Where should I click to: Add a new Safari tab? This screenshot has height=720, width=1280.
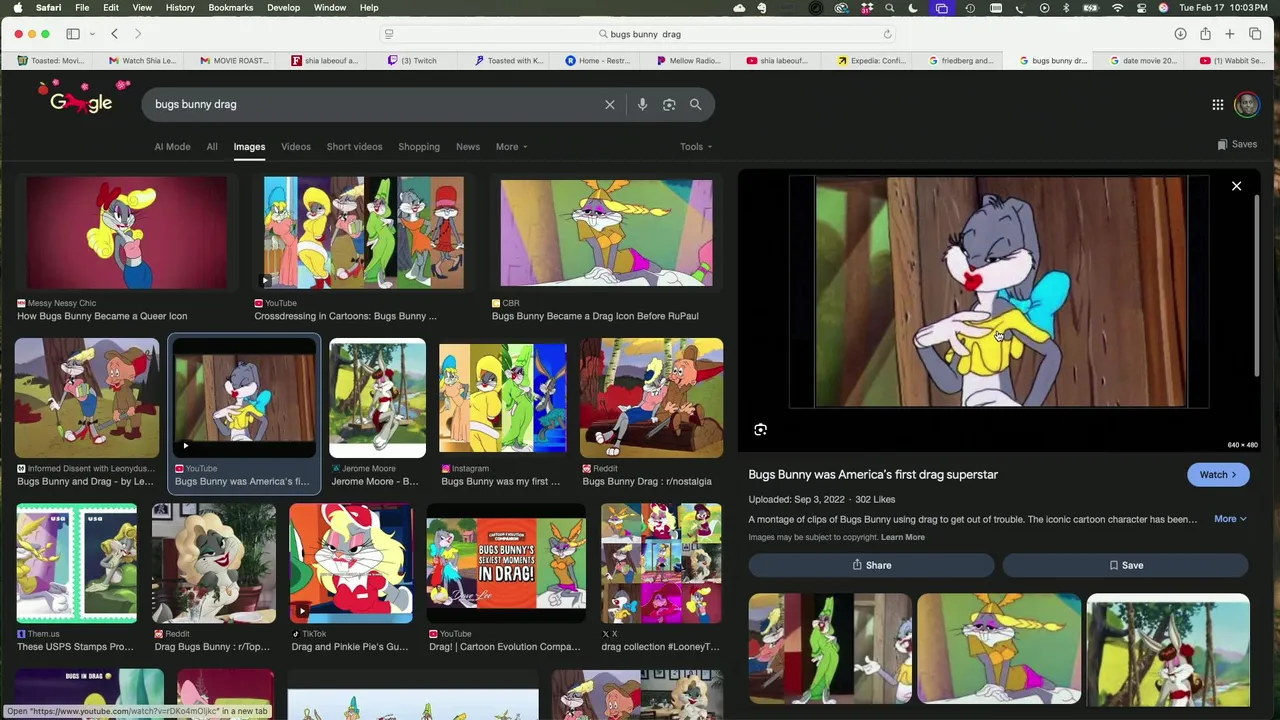[x=1230, y=34]
